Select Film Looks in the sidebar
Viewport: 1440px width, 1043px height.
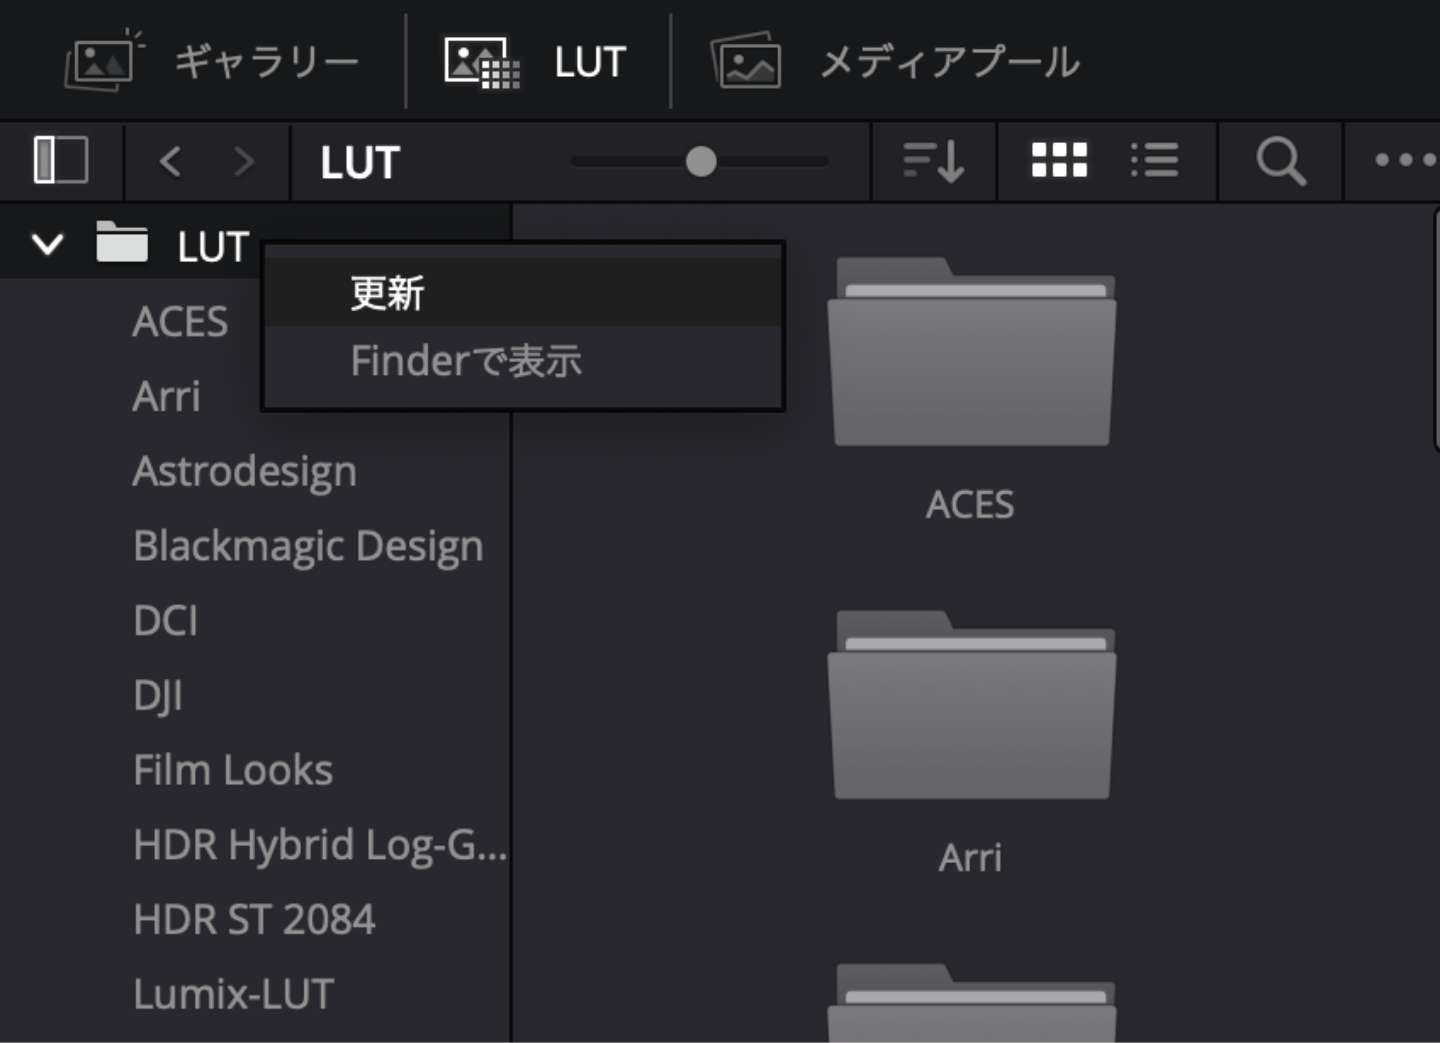pyautogui.click(x=233, y=770)
